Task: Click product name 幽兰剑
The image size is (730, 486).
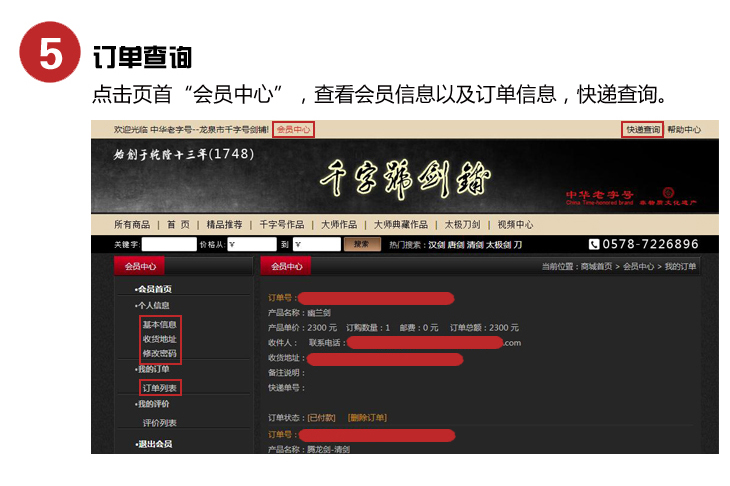Action: tap(319, 313)
